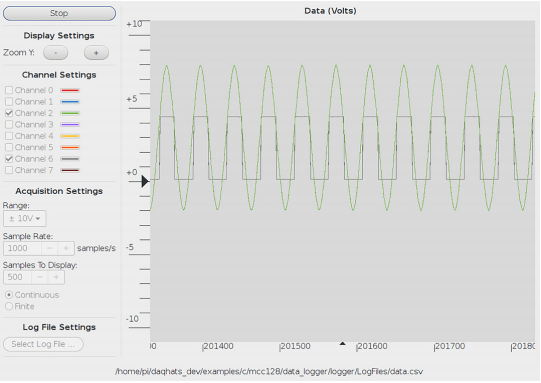
Task: Increase Samples To Display with plus stepper
Action: tap(56, 277)
